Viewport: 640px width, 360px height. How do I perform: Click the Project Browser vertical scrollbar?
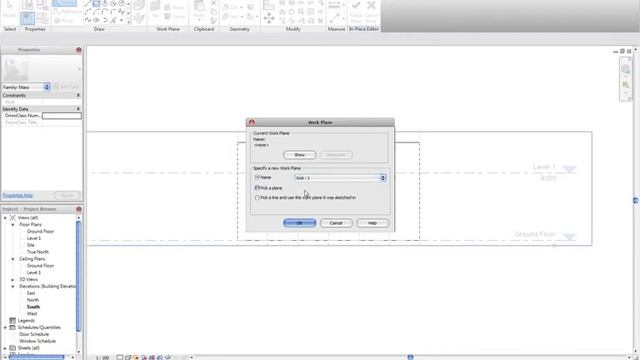tap(79, 276)
